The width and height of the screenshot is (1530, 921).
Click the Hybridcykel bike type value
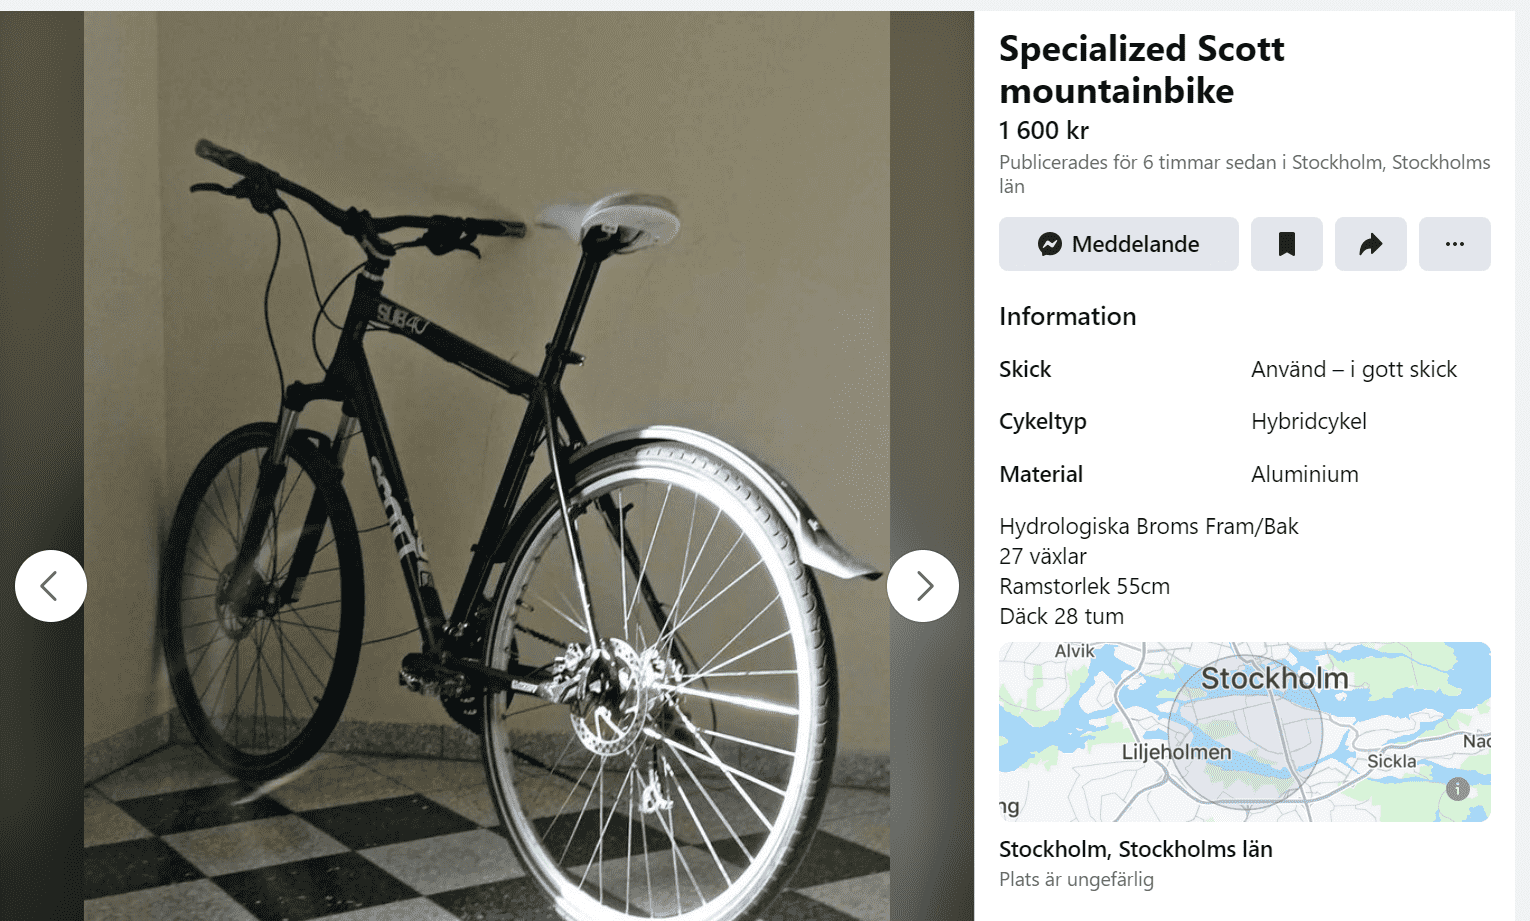1308,421
